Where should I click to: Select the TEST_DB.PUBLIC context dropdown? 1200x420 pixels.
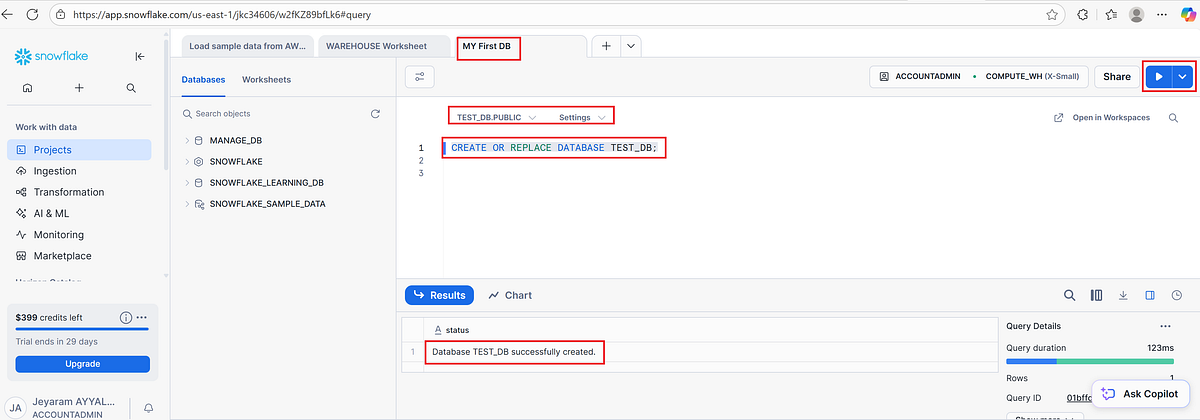click(496, 117)
